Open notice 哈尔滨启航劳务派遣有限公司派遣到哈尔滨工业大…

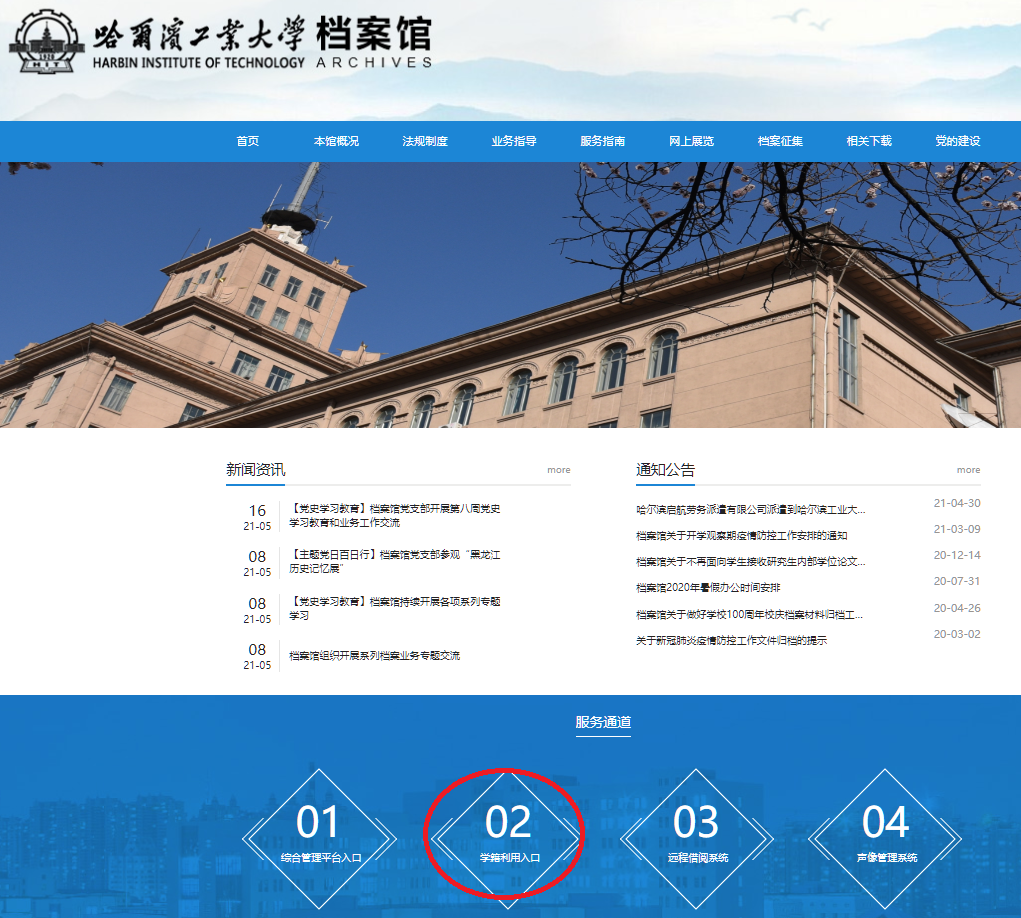(x=751, y=510)
